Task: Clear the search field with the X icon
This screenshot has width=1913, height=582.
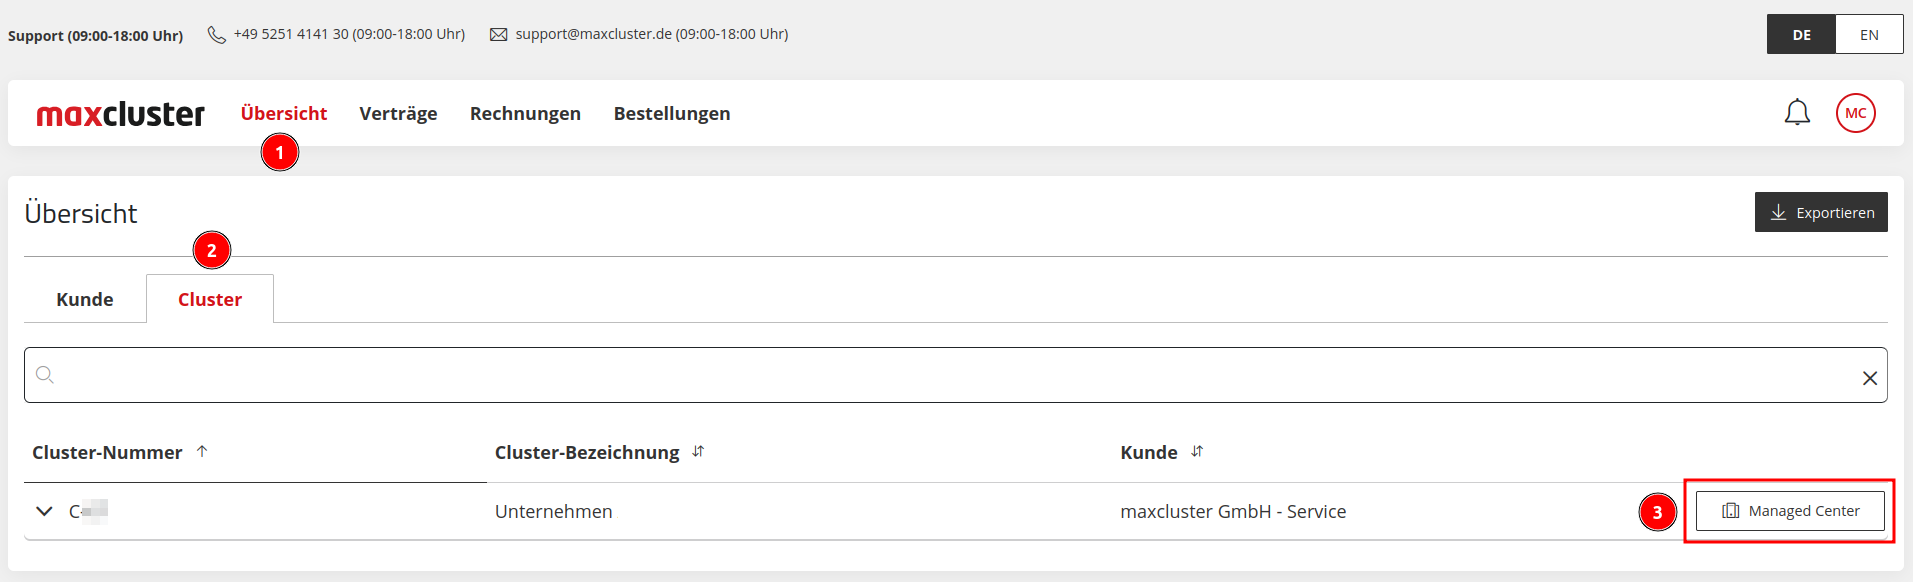Action: (1869, 378)
